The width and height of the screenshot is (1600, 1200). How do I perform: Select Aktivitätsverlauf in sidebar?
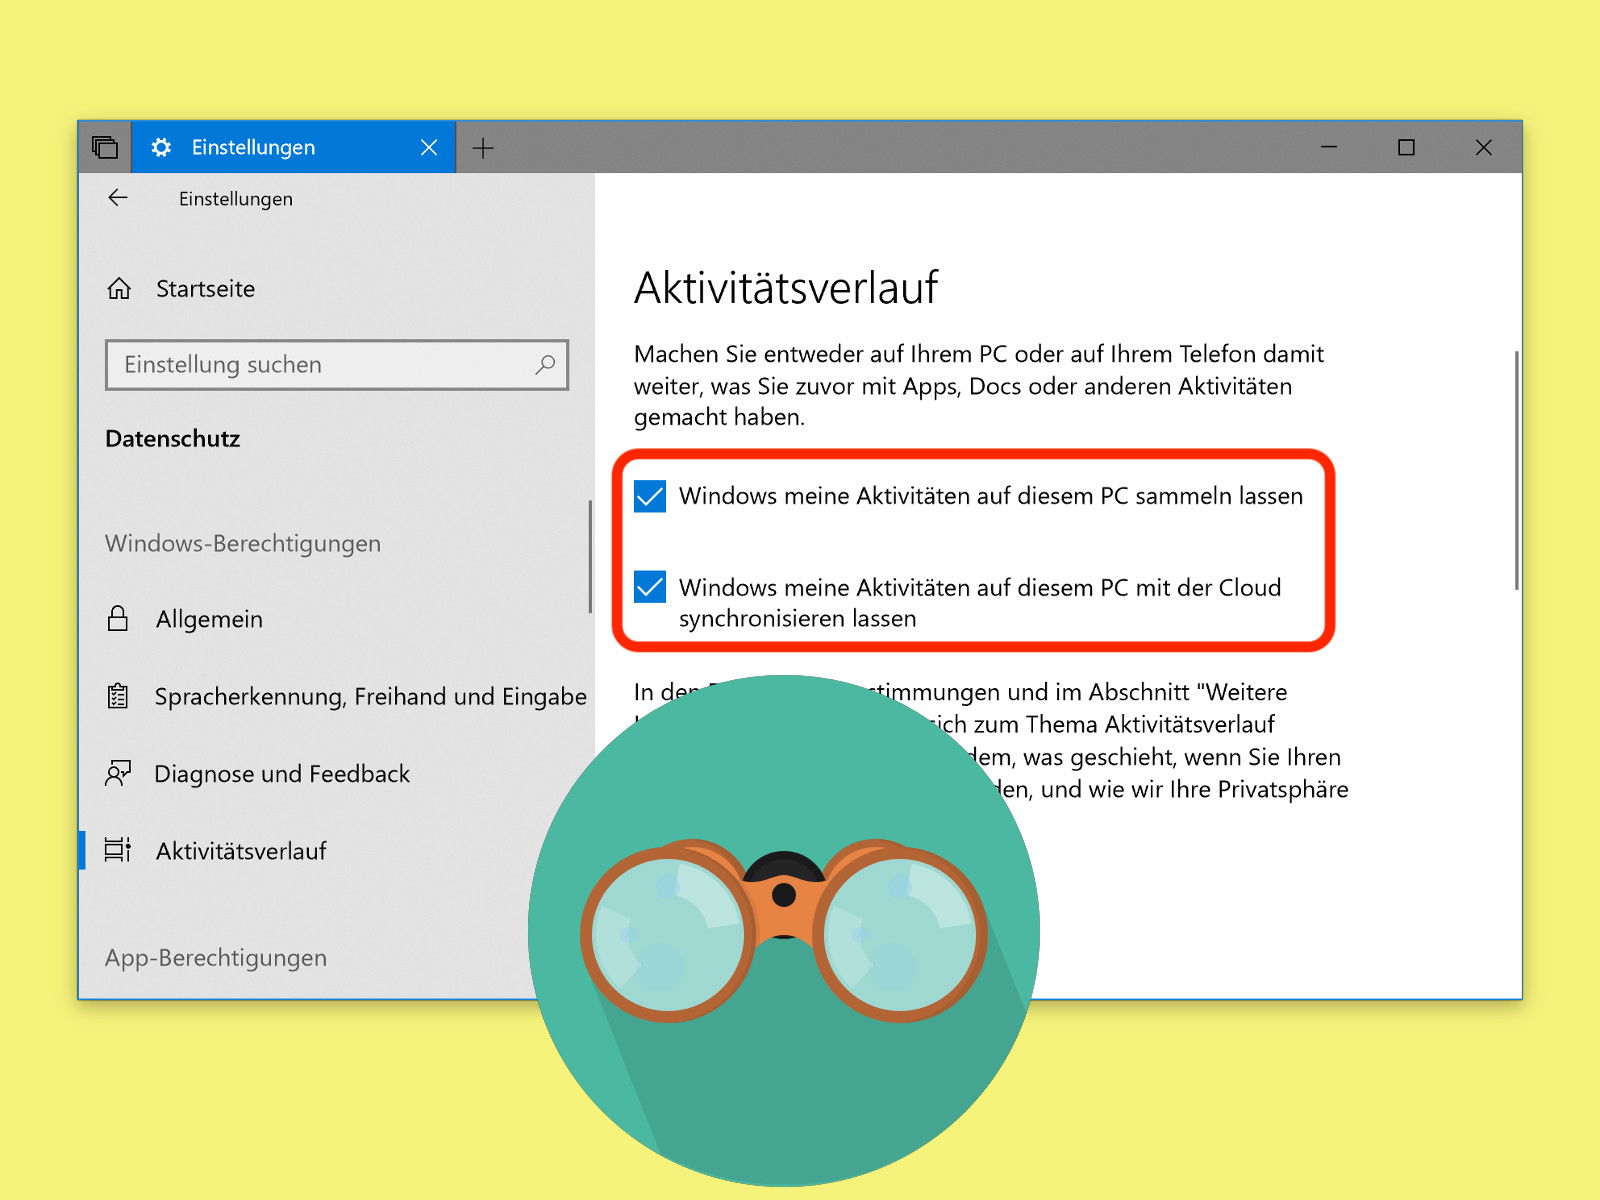tap(241, 850)
